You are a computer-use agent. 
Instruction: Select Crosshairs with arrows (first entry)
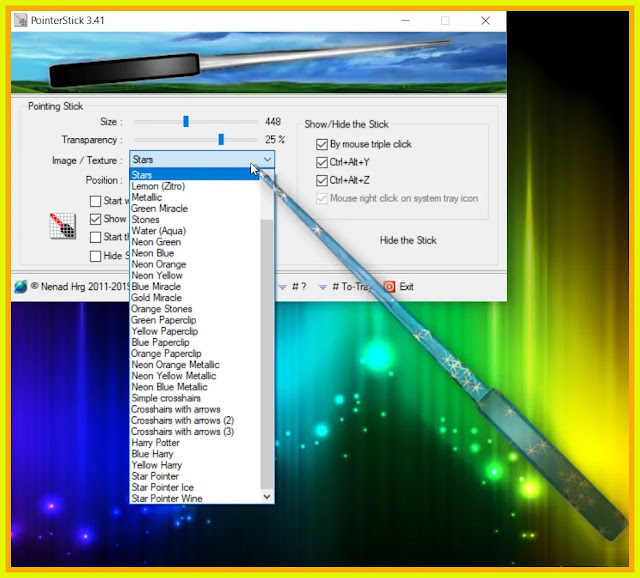point(195,409)
